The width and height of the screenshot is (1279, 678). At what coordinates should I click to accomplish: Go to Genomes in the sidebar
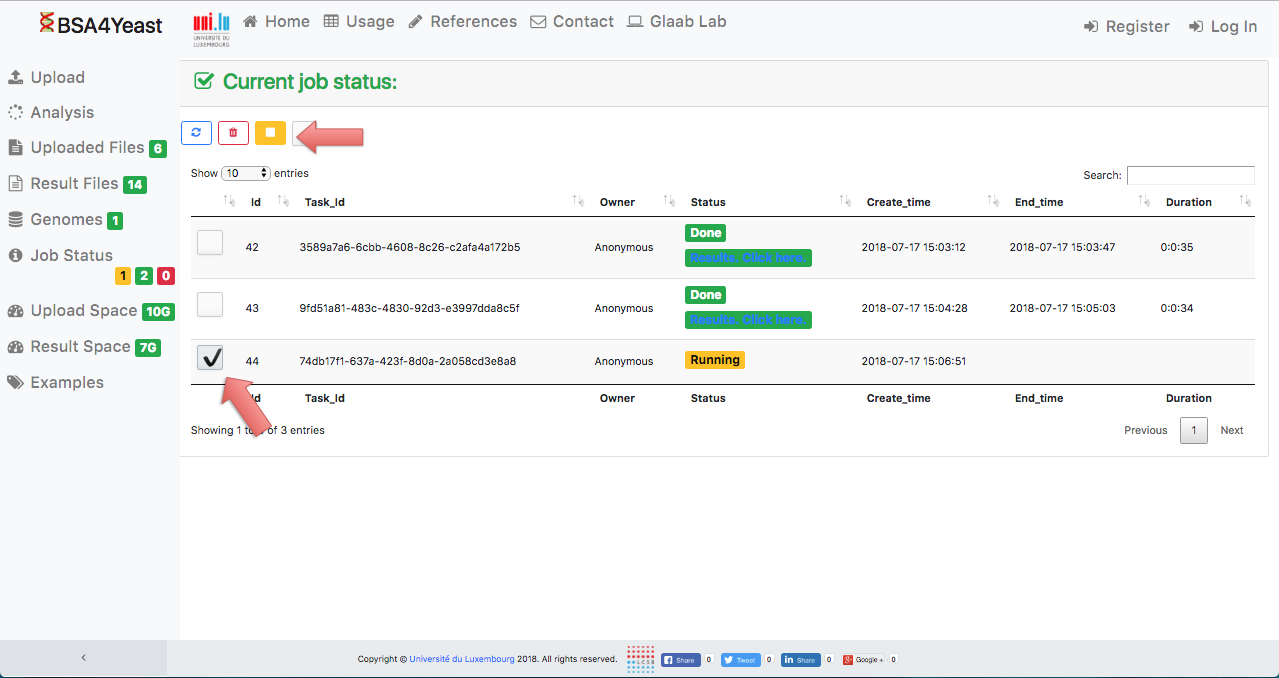click(66, 220)
